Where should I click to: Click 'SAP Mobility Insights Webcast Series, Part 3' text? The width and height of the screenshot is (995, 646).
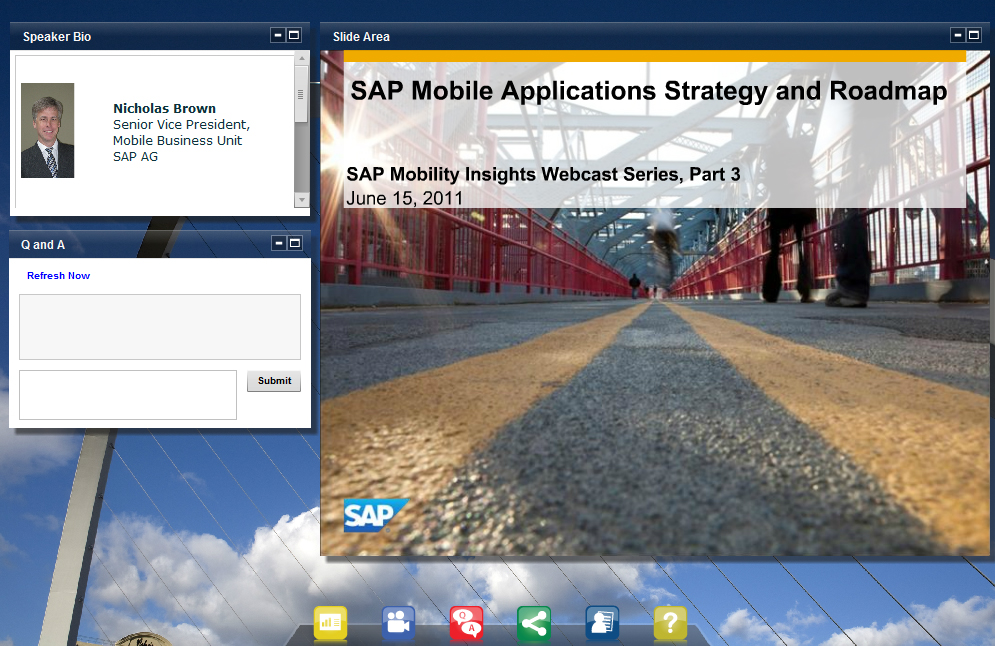[543, 174]
